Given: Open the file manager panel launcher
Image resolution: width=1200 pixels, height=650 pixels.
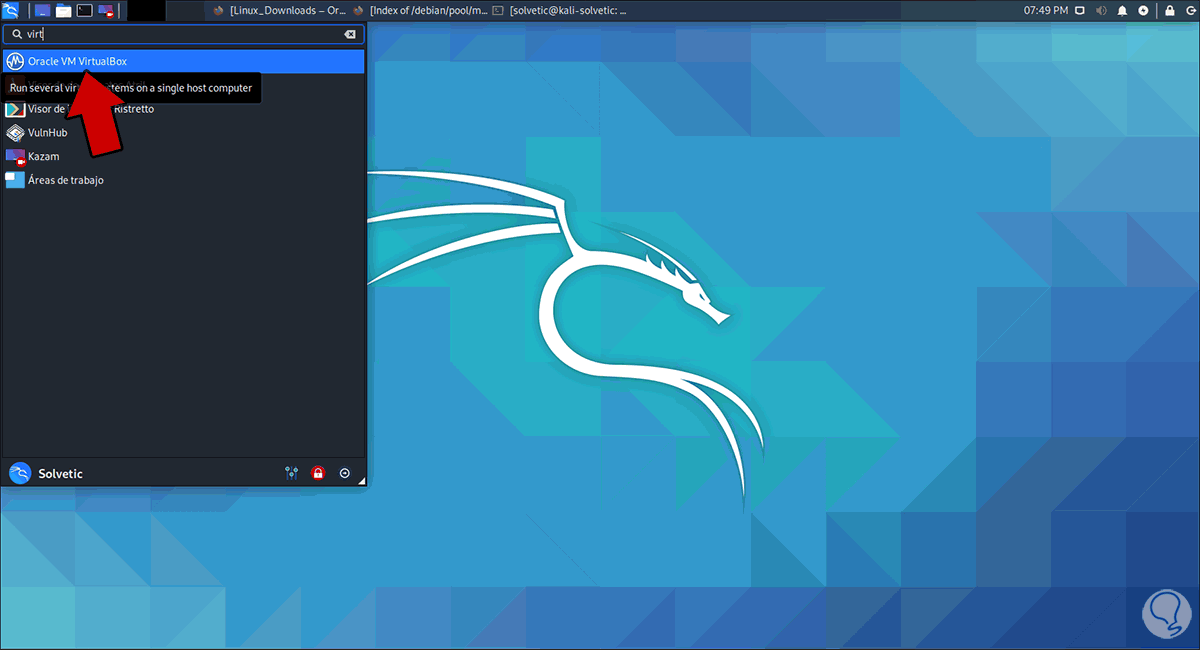Looking at the screenshot, I should pos(63,11).
